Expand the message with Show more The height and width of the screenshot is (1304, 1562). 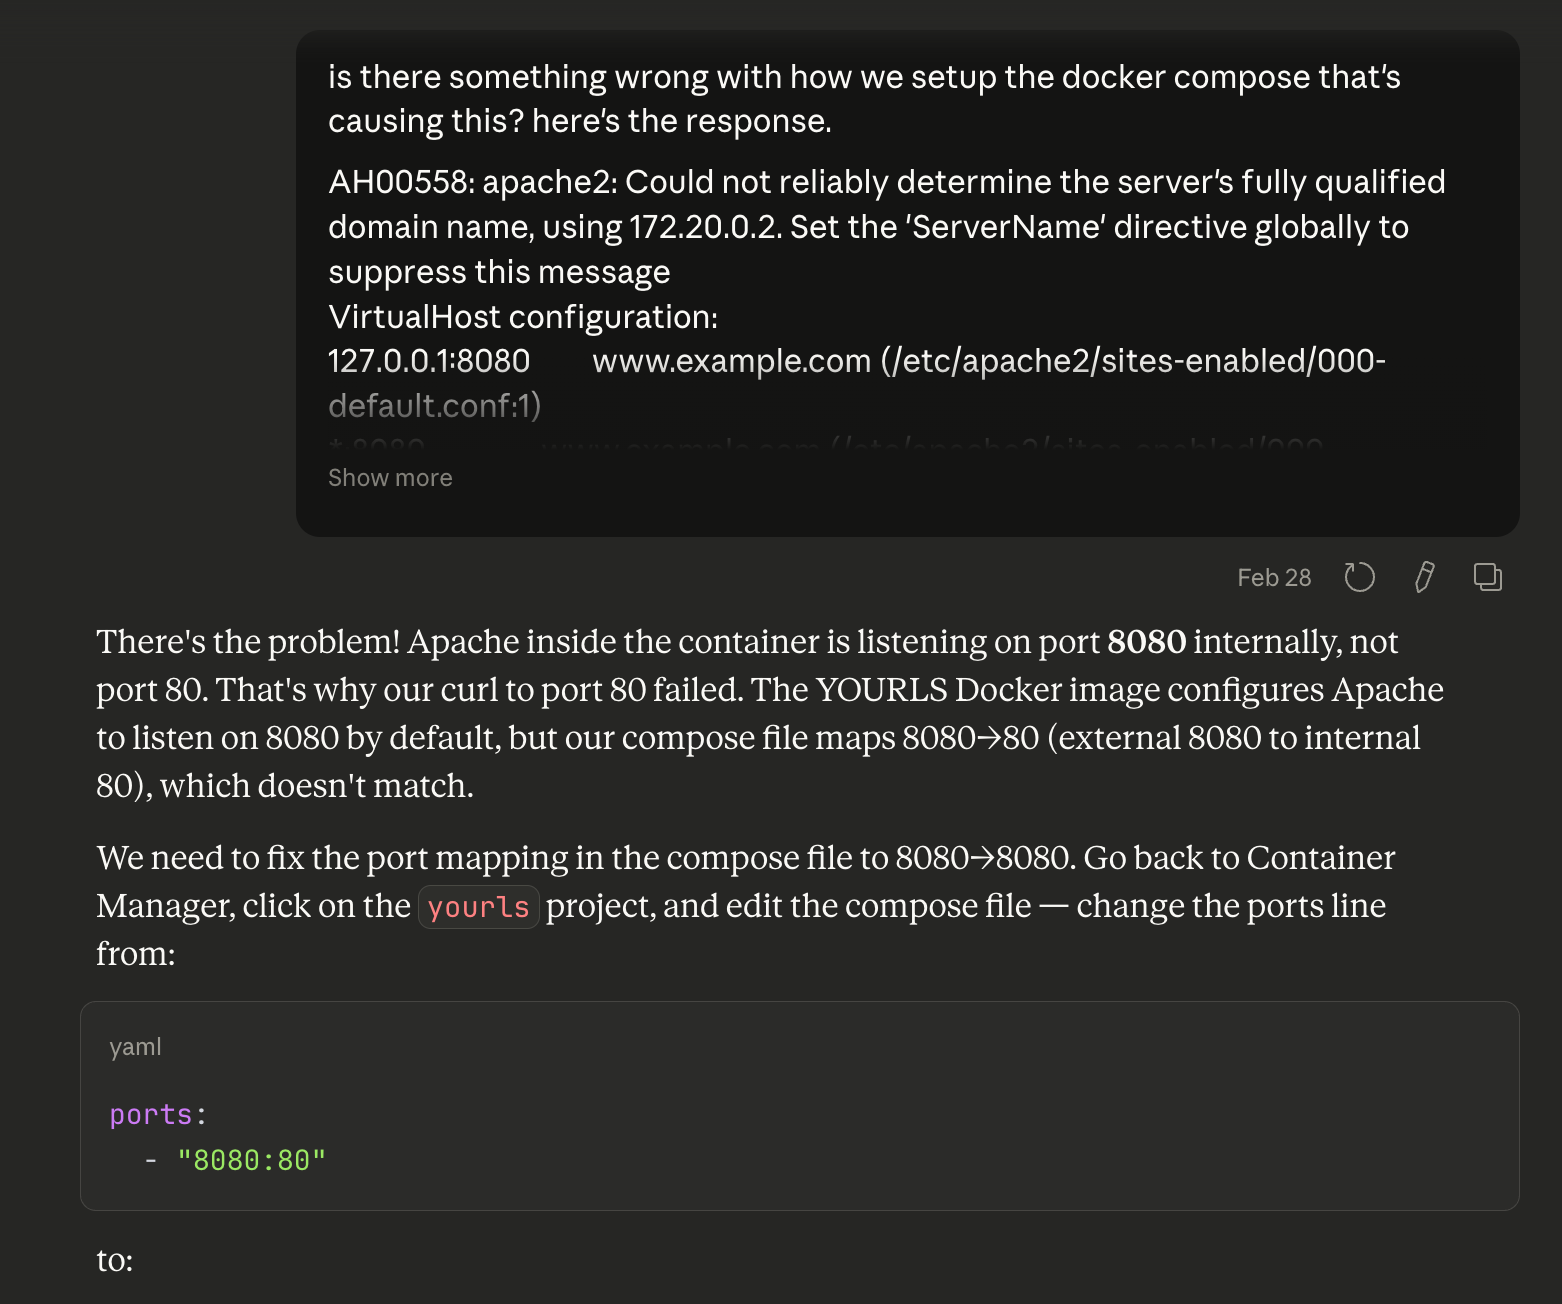[x=390, y=478]
